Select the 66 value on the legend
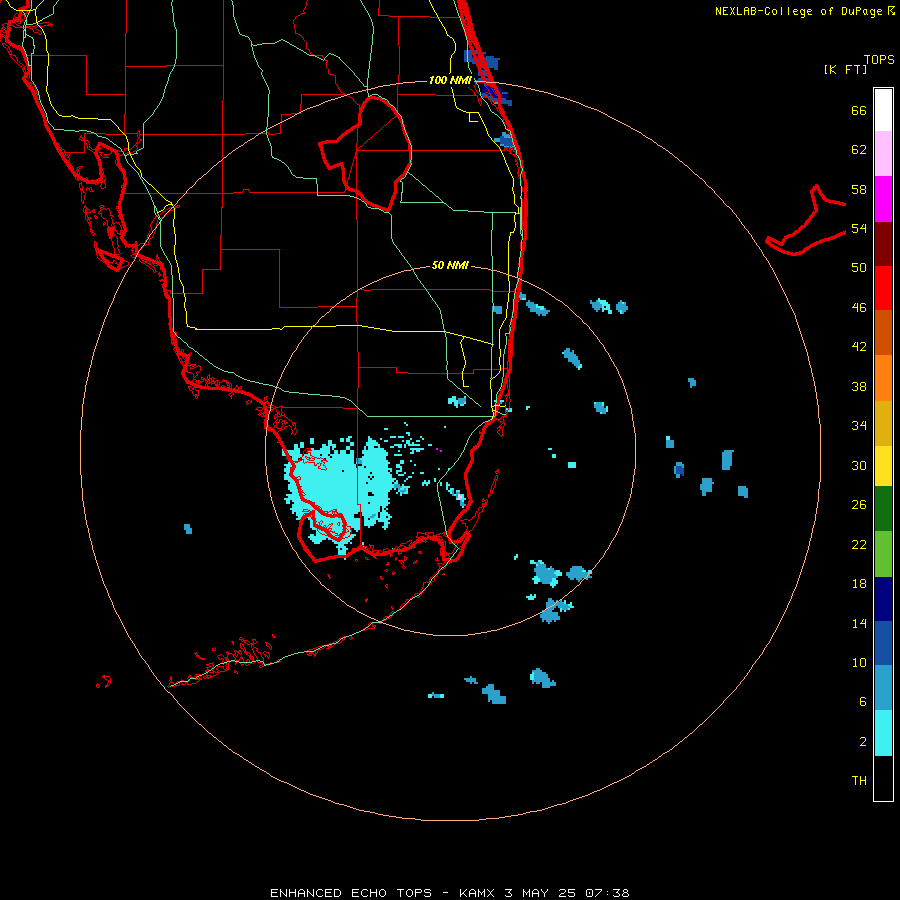900x900 pixels. (x=859, y=110)
